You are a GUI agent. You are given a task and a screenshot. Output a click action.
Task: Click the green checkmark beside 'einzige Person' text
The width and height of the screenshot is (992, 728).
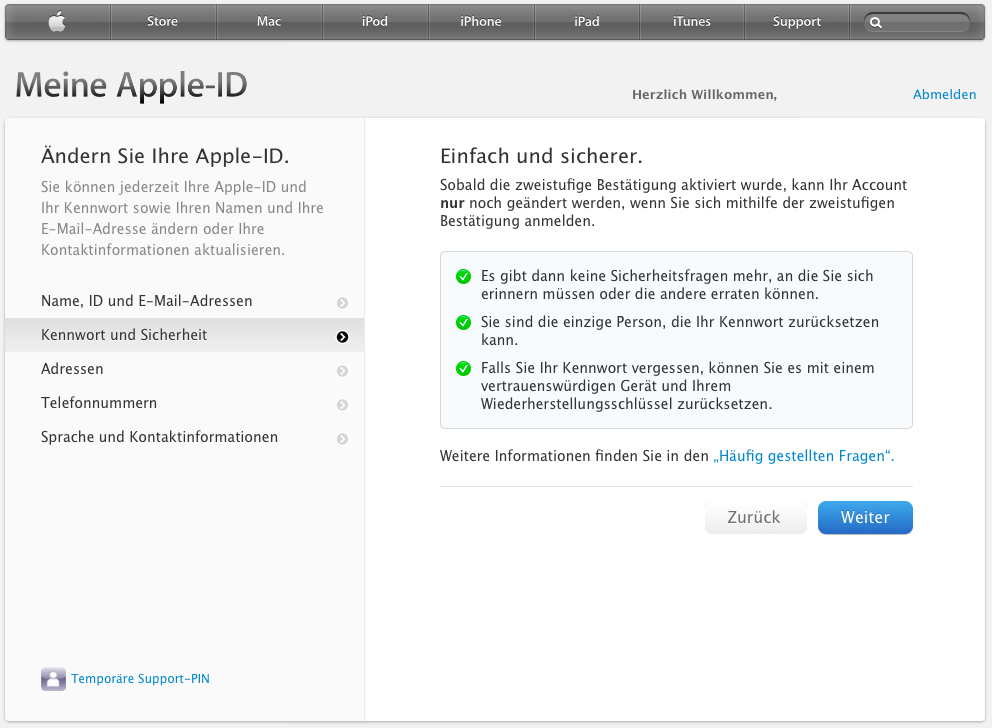(x=464, y=323)
